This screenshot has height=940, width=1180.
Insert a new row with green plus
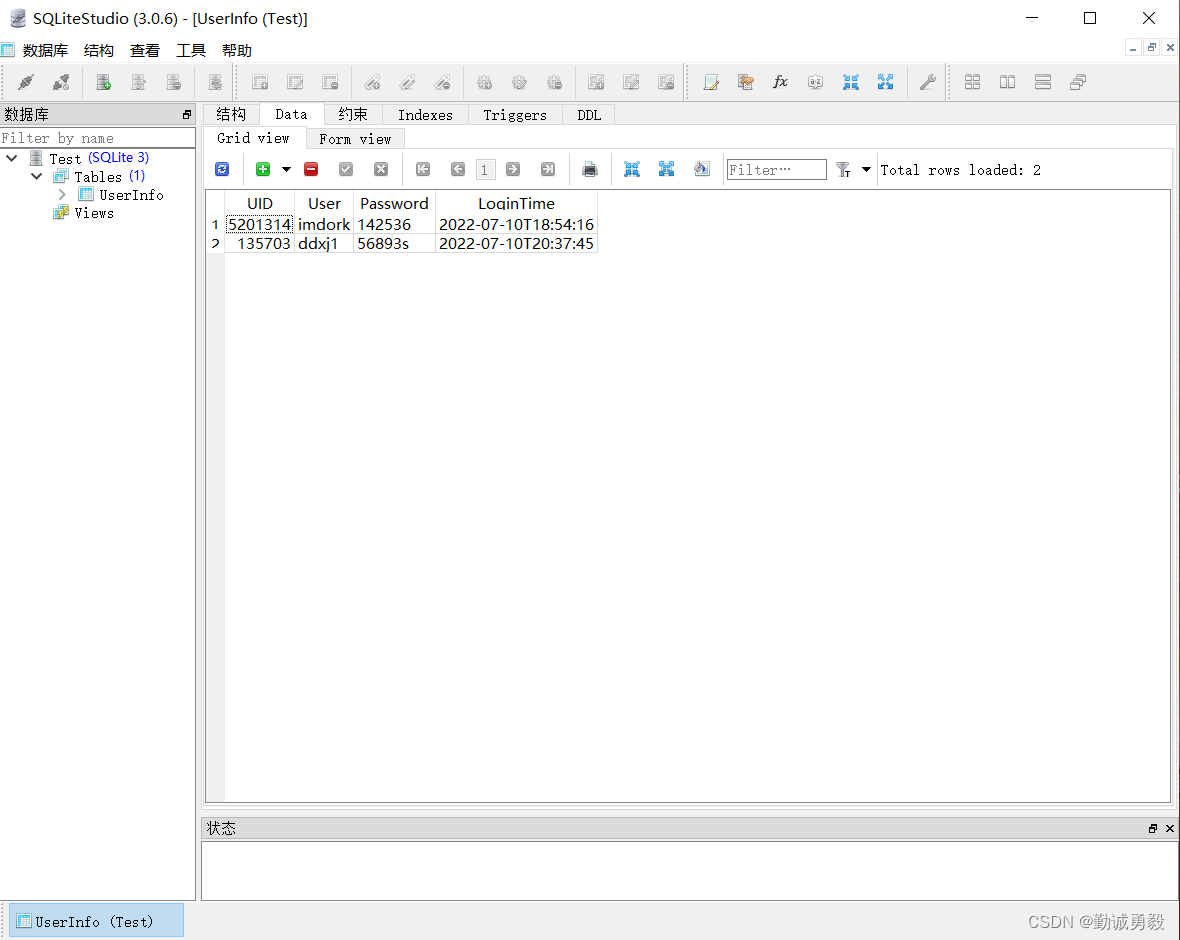coord(263,169)
